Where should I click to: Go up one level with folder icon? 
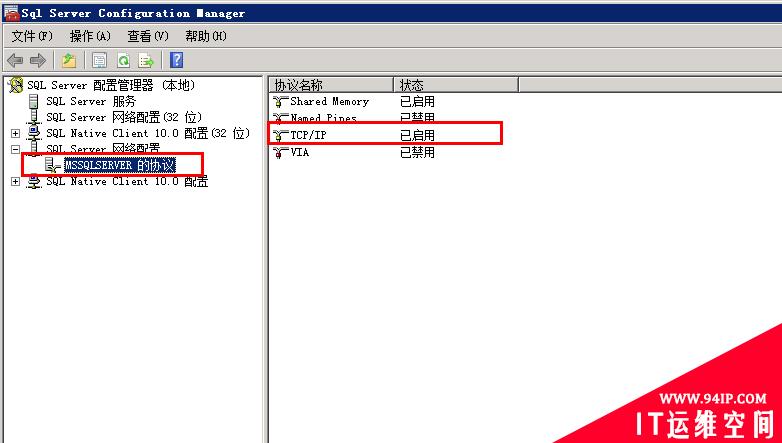click(69, 61)
